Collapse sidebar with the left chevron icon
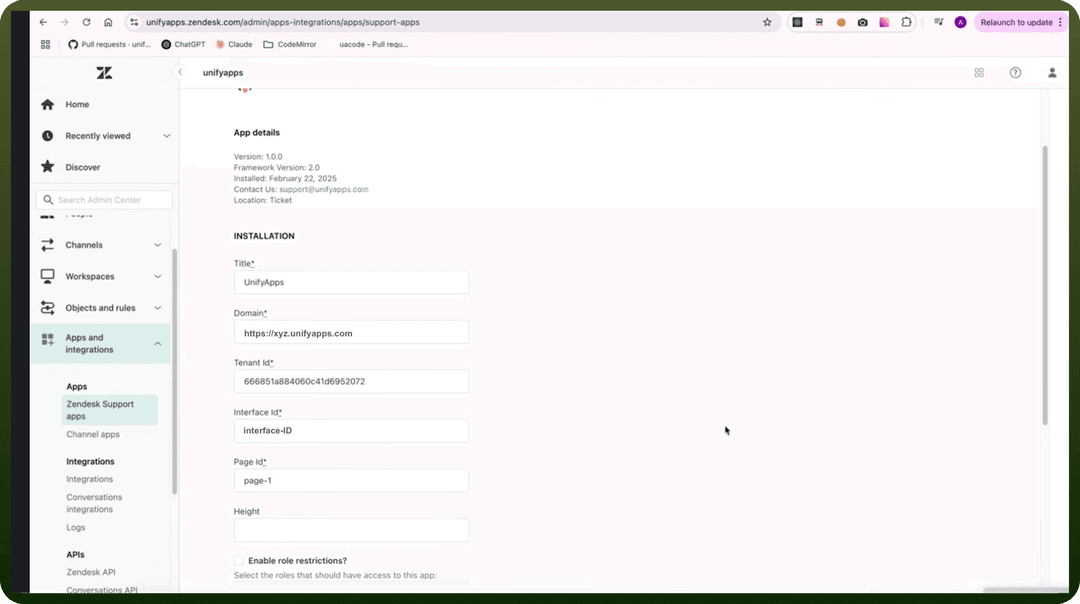 (180, 72)
